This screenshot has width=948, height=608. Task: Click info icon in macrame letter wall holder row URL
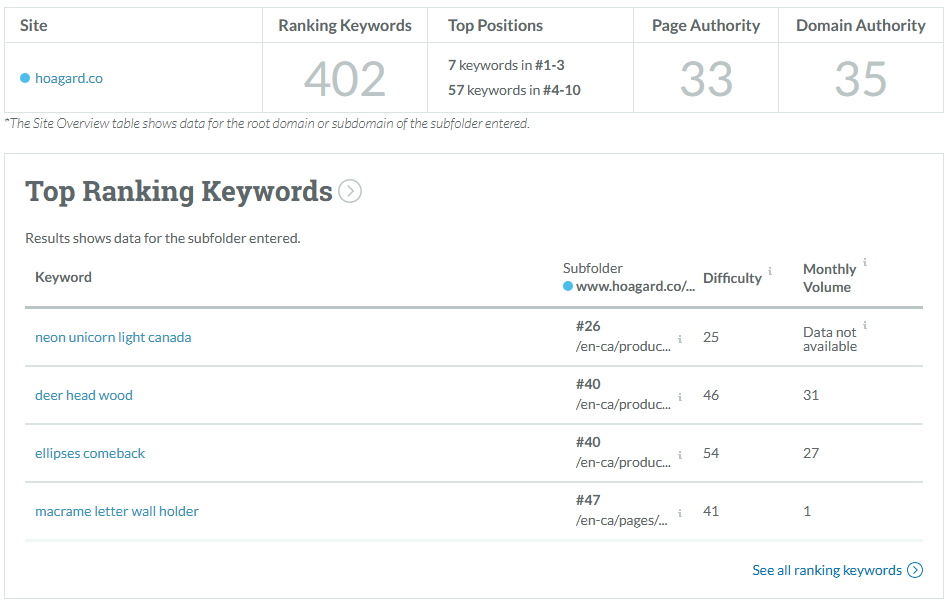pos(680,513)
